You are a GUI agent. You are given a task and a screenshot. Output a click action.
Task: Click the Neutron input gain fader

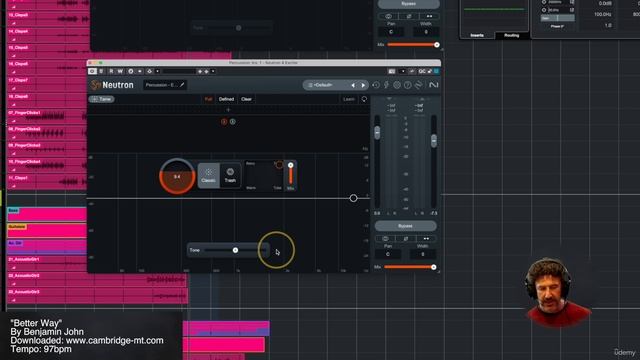tap(377, 133)
